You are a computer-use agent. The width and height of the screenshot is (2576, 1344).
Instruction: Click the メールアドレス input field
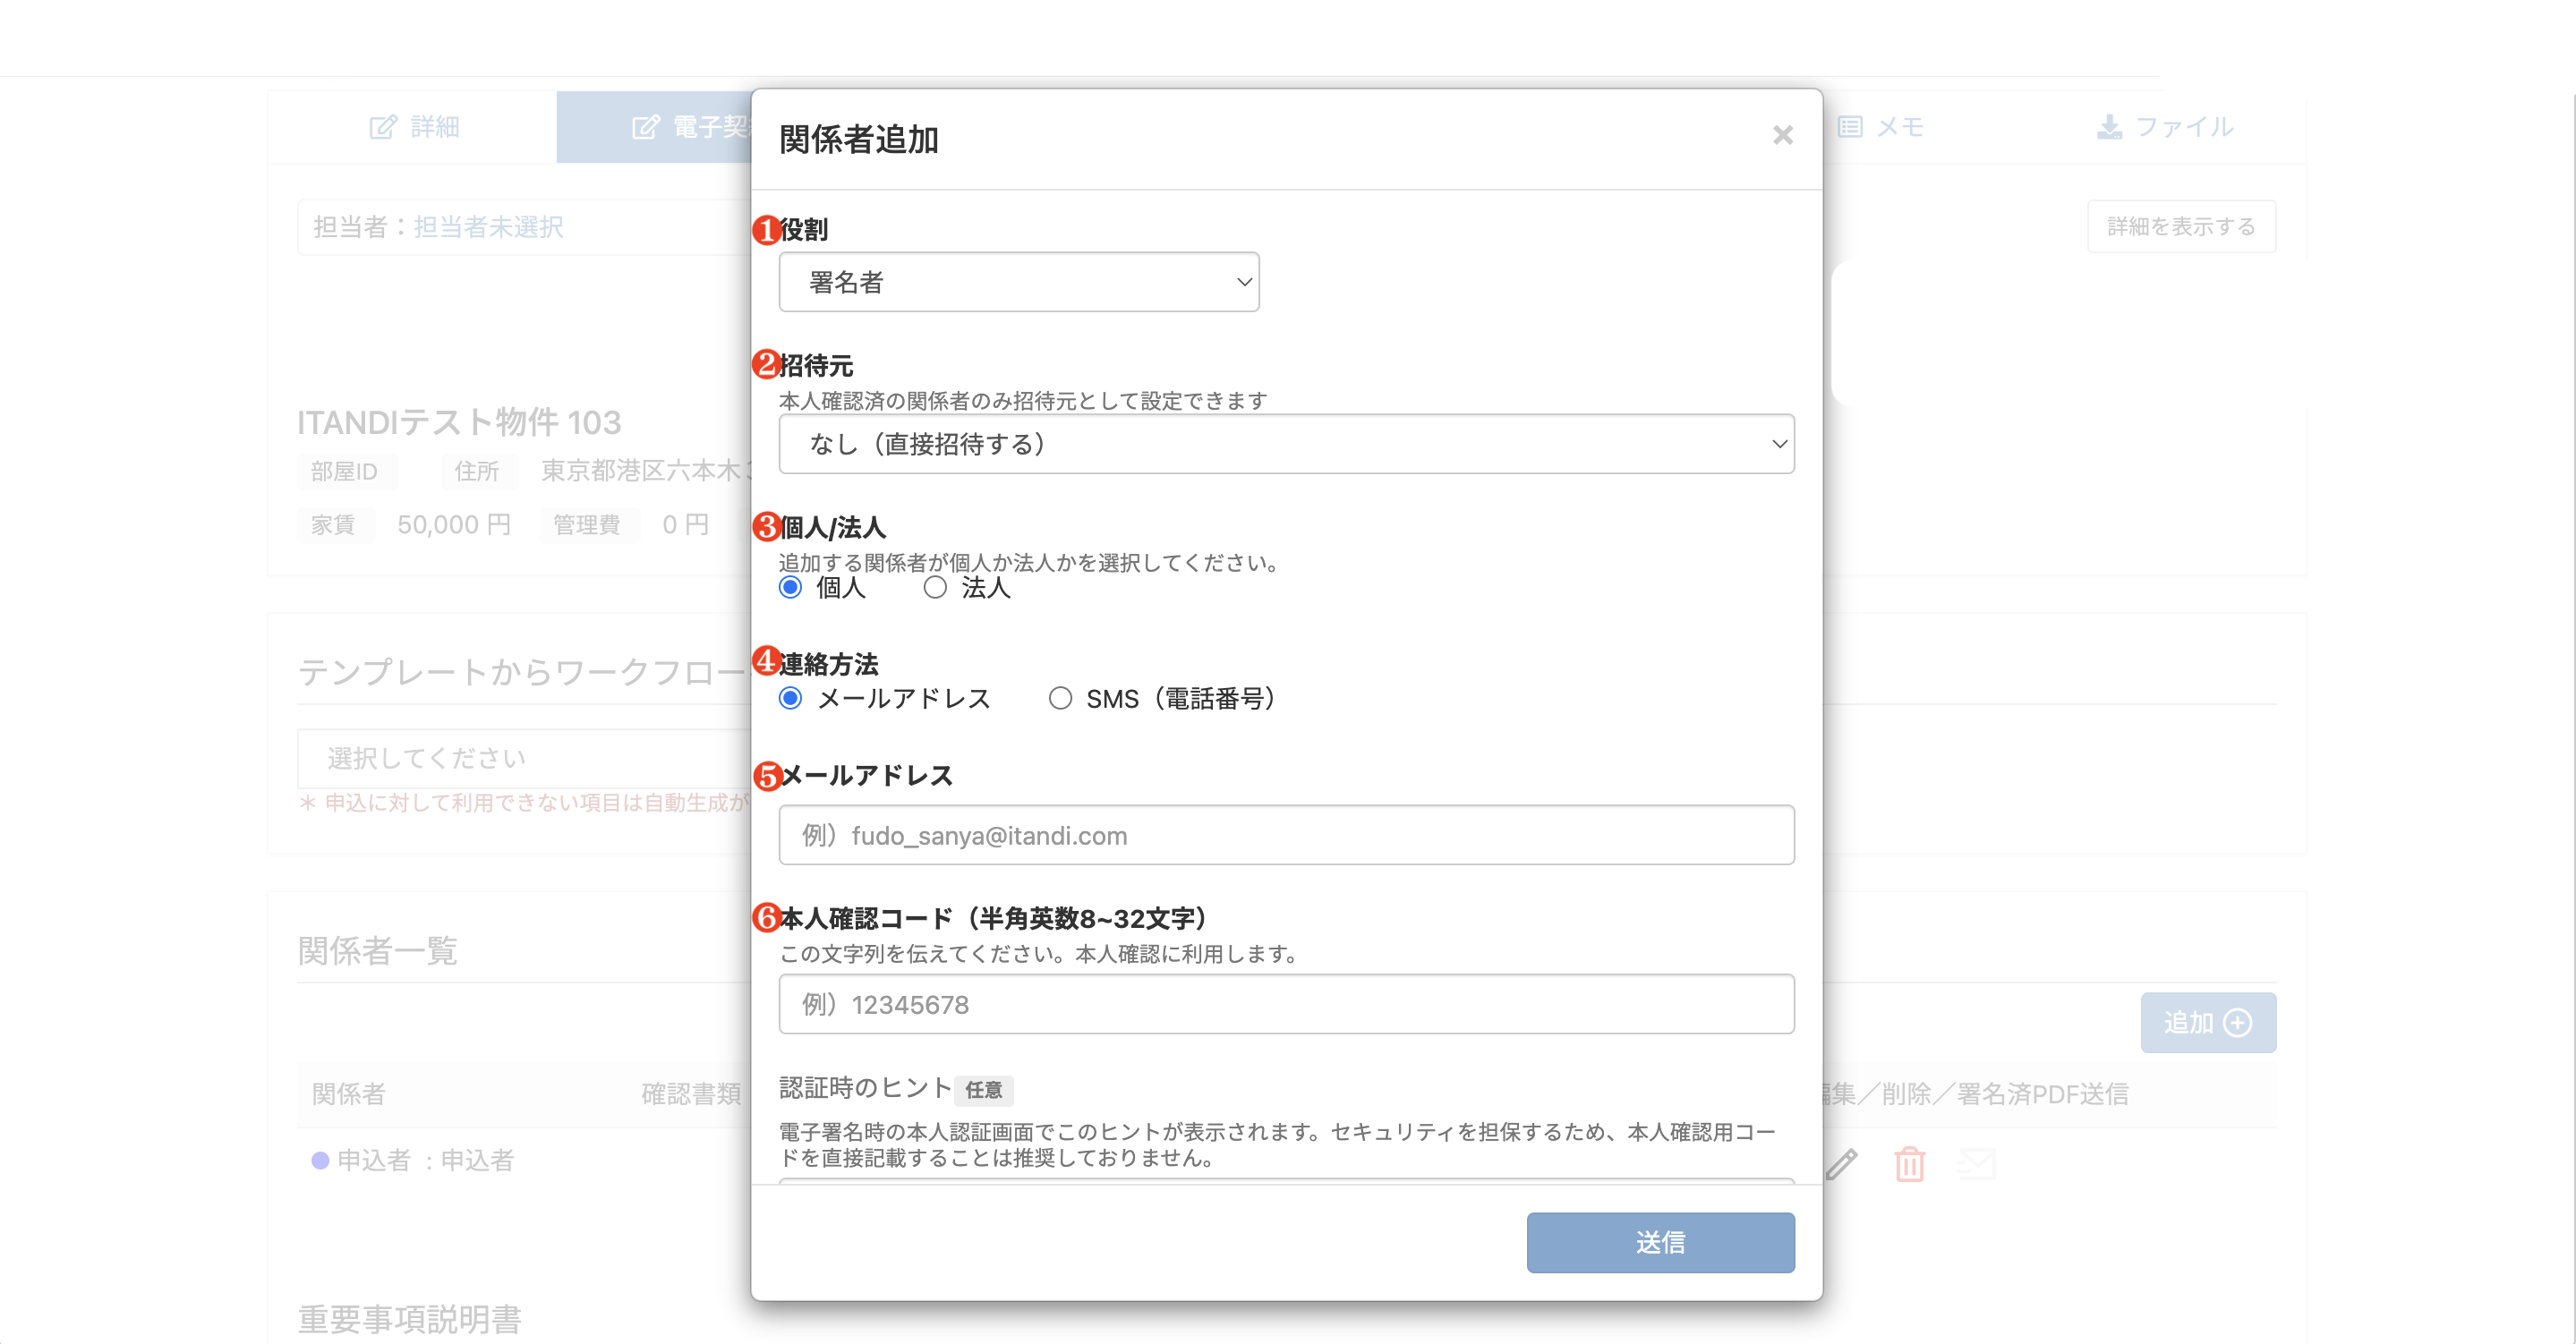1286,835
